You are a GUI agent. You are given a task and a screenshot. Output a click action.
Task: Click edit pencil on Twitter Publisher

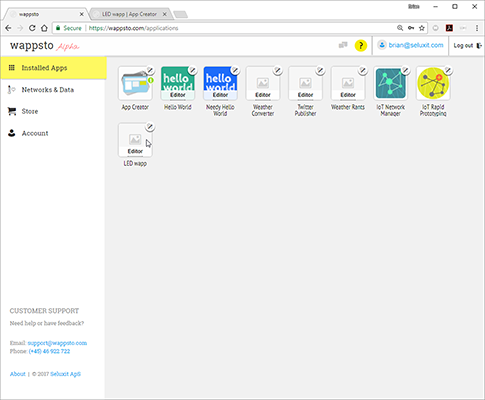coord(320,70)
